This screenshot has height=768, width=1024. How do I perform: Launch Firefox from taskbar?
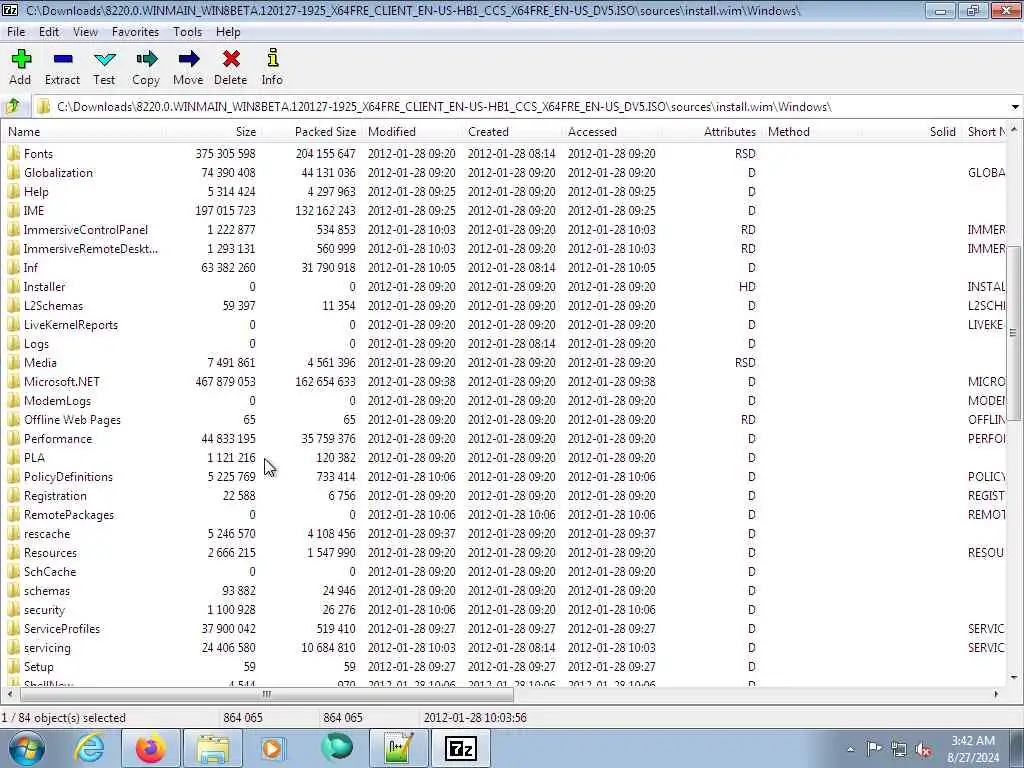[x=151, y=748]
